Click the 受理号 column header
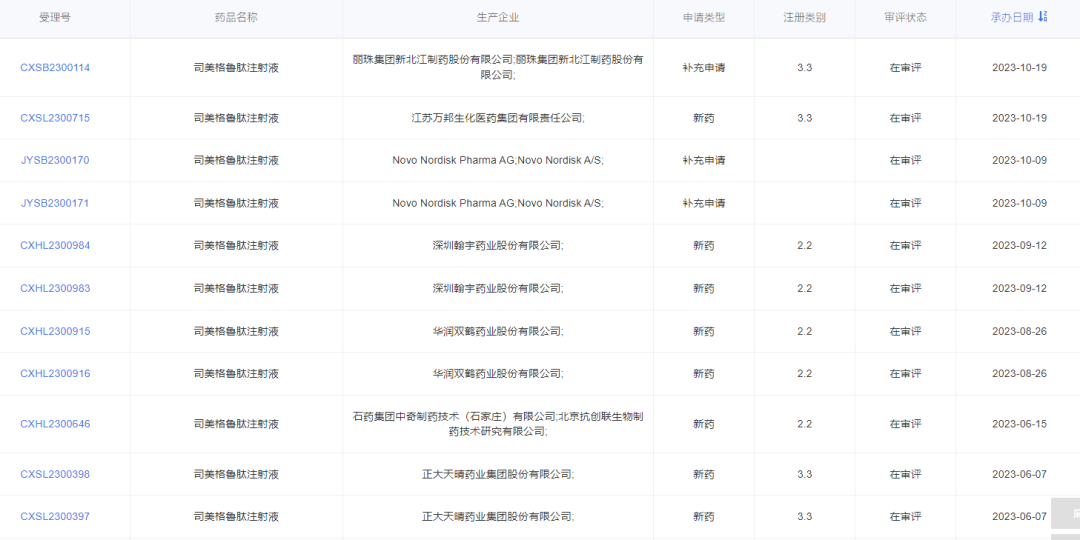 [54, 17]
